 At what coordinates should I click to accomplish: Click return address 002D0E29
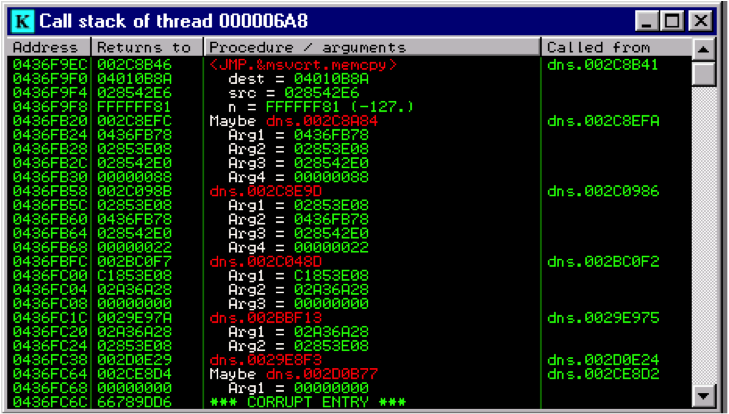coord(134,360)
